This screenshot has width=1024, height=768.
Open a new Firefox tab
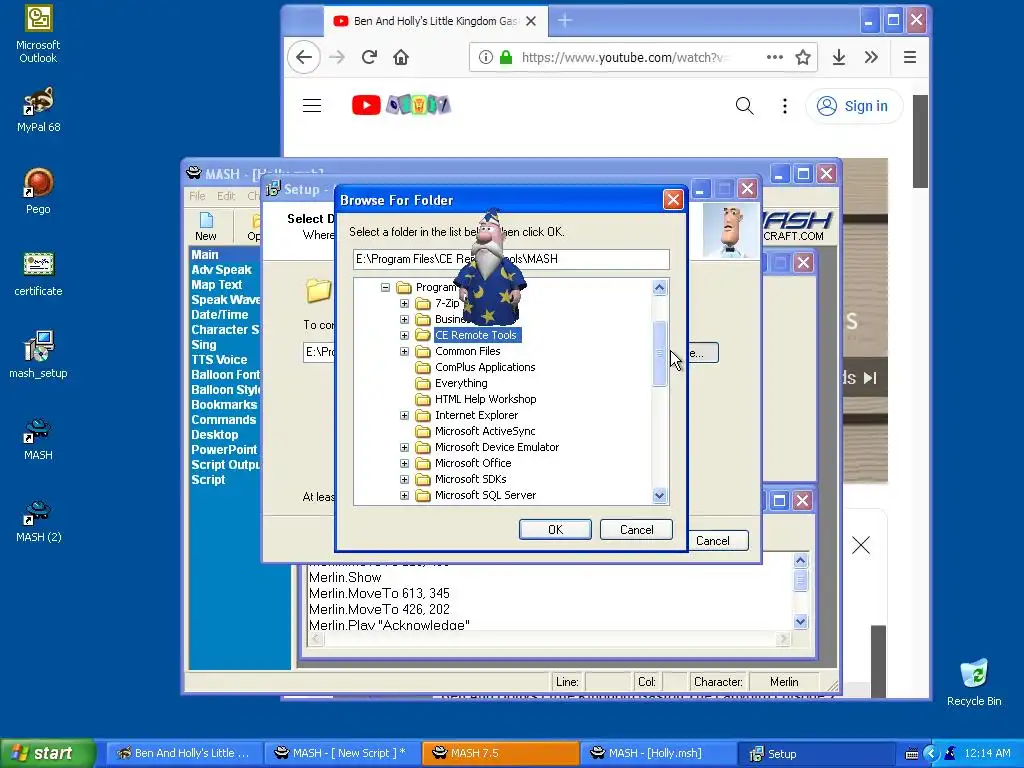click(x=565, y=21)
